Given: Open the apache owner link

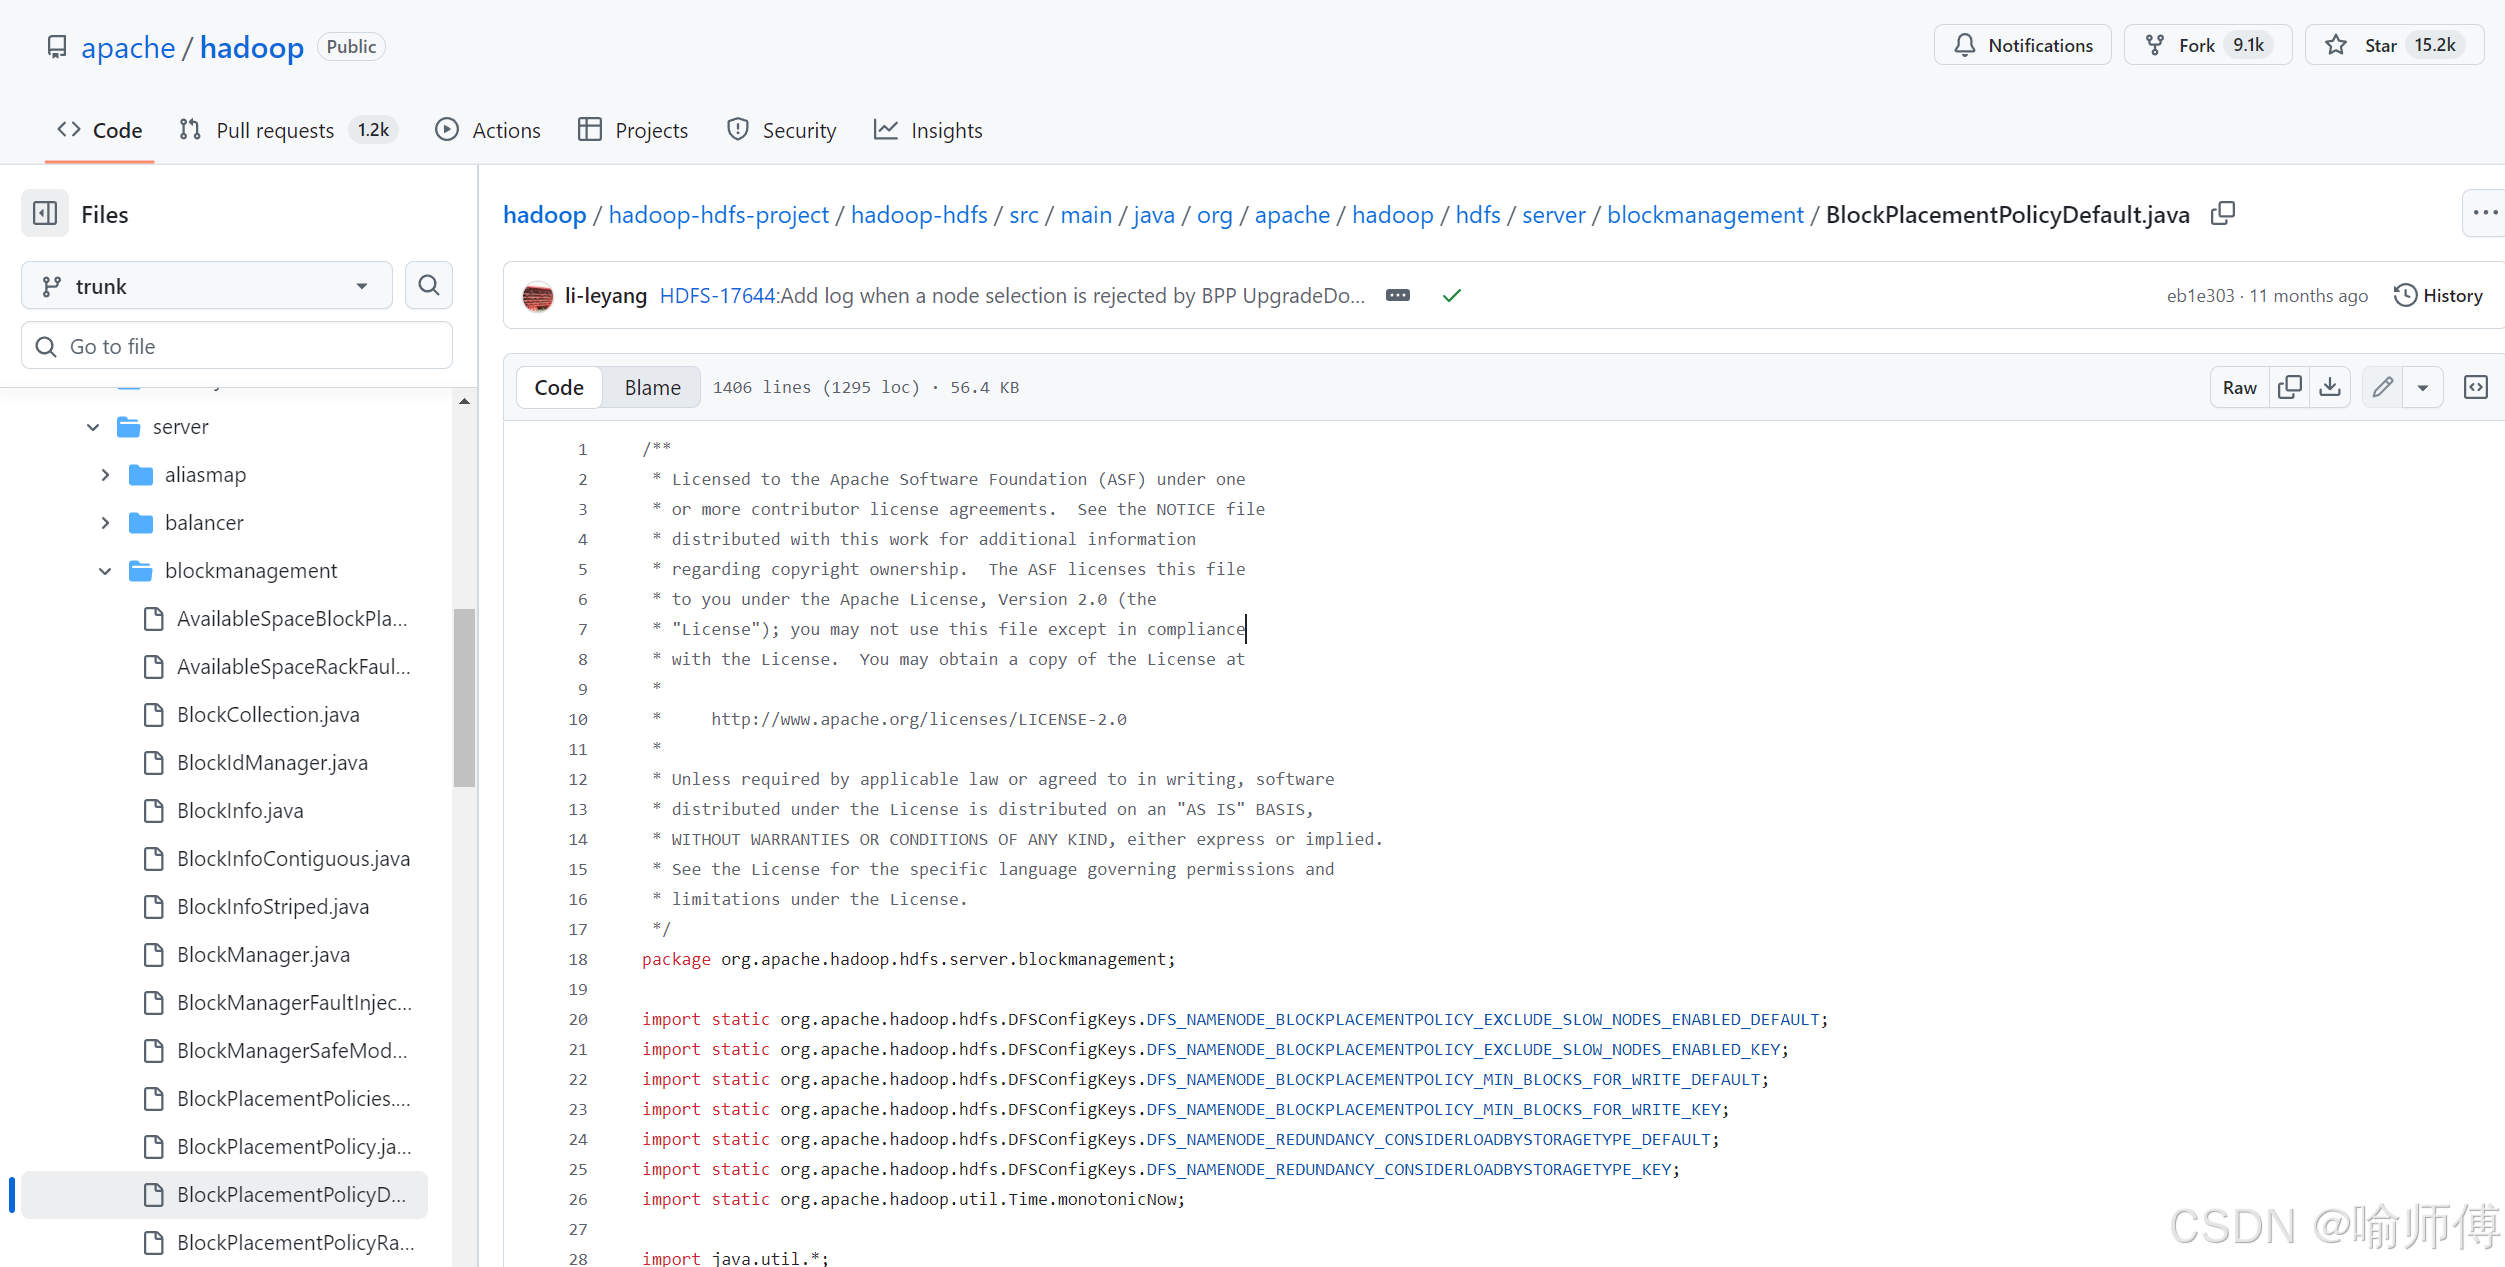Looking at the screenshot, I should tap(128, 47).
